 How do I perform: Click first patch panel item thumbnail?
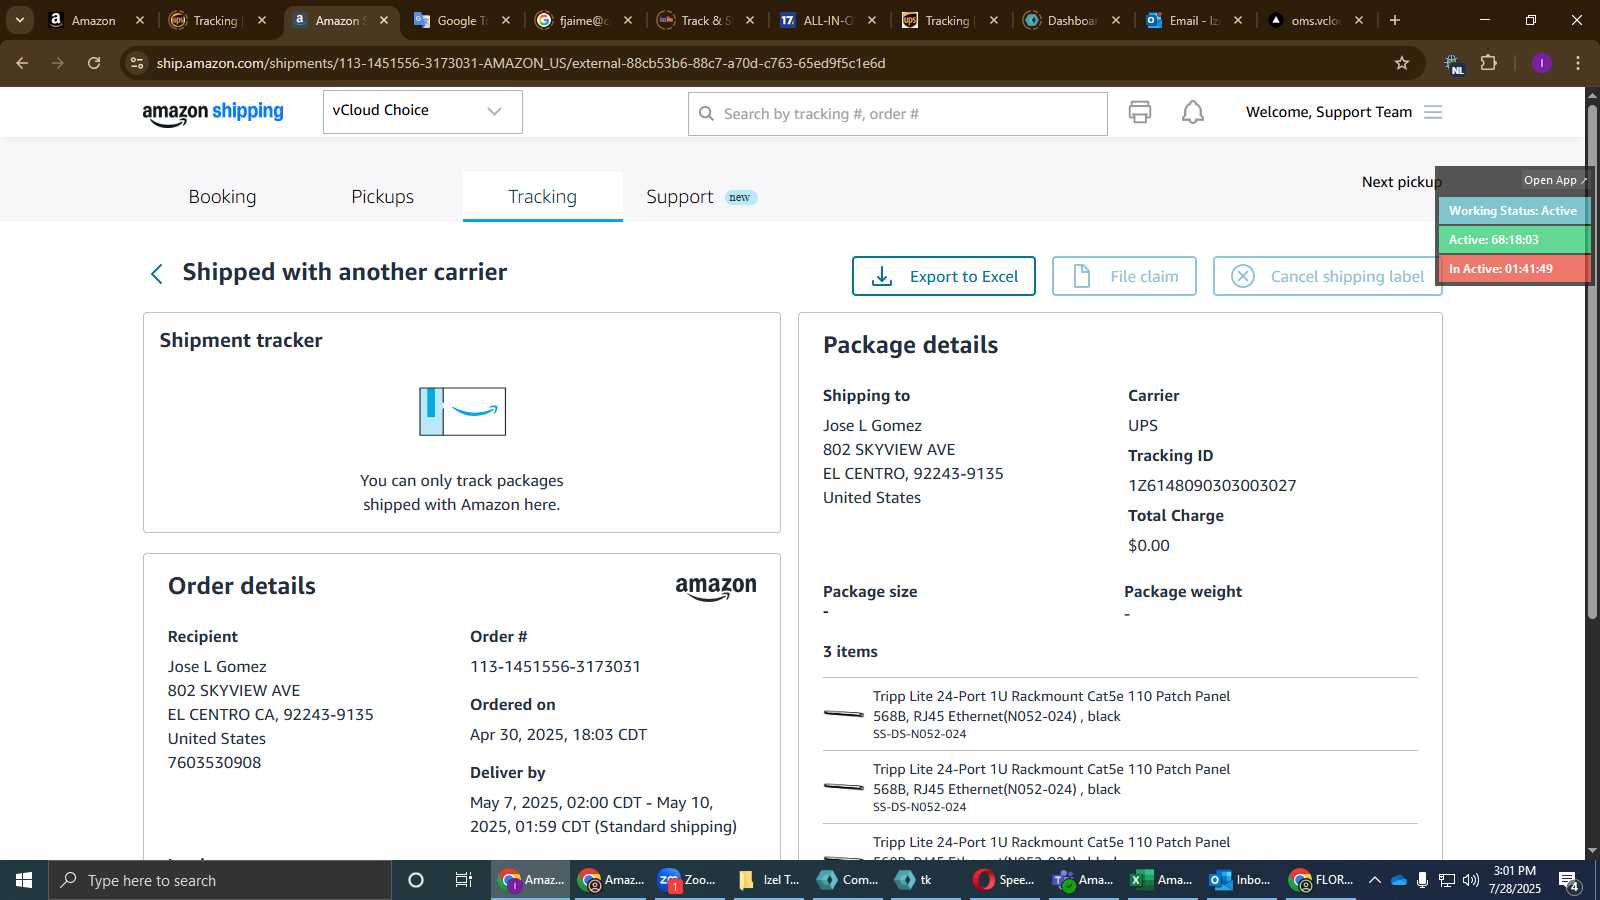(x=844, y=714)
